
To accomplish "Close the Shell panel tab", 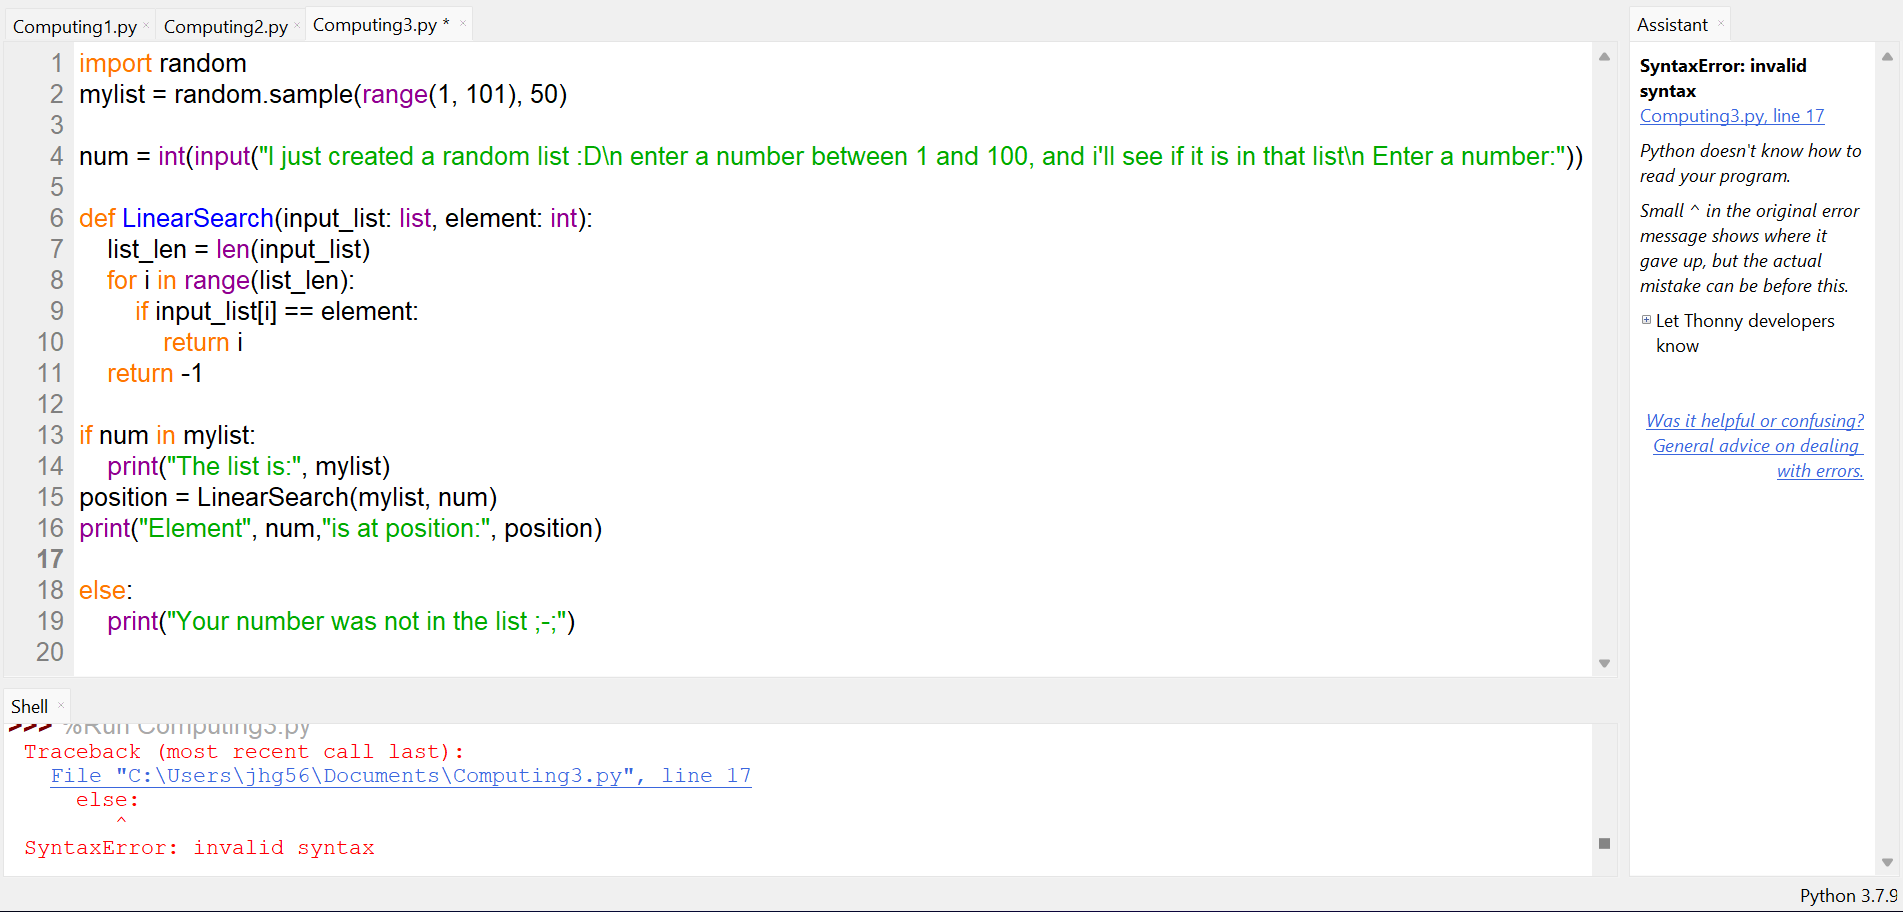I will [x=61, y=705].
